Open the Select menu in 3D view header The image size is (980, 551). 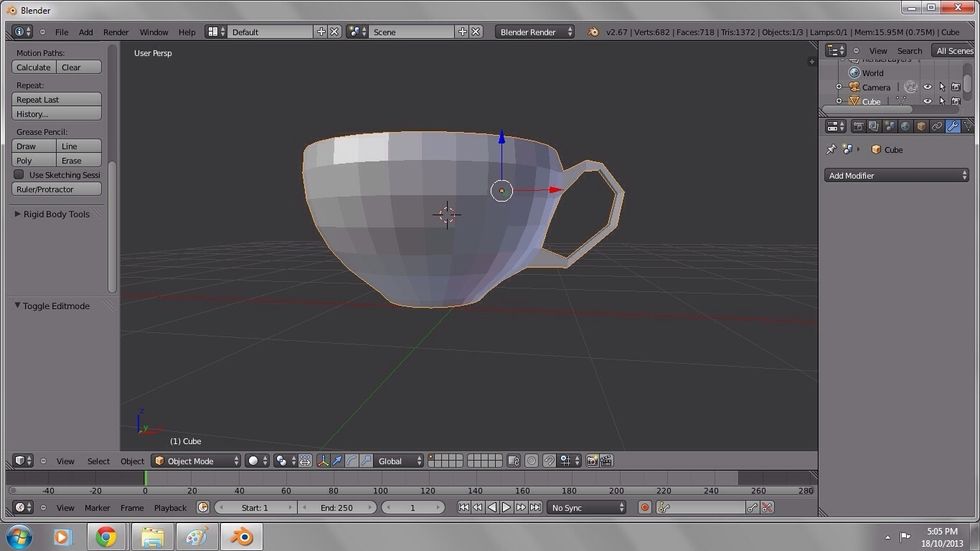point(98,461)
